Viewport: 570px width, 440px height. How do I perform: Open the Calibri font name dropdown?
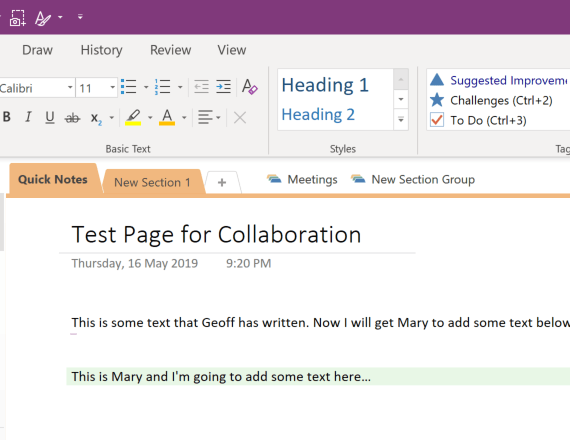point(70,88)
